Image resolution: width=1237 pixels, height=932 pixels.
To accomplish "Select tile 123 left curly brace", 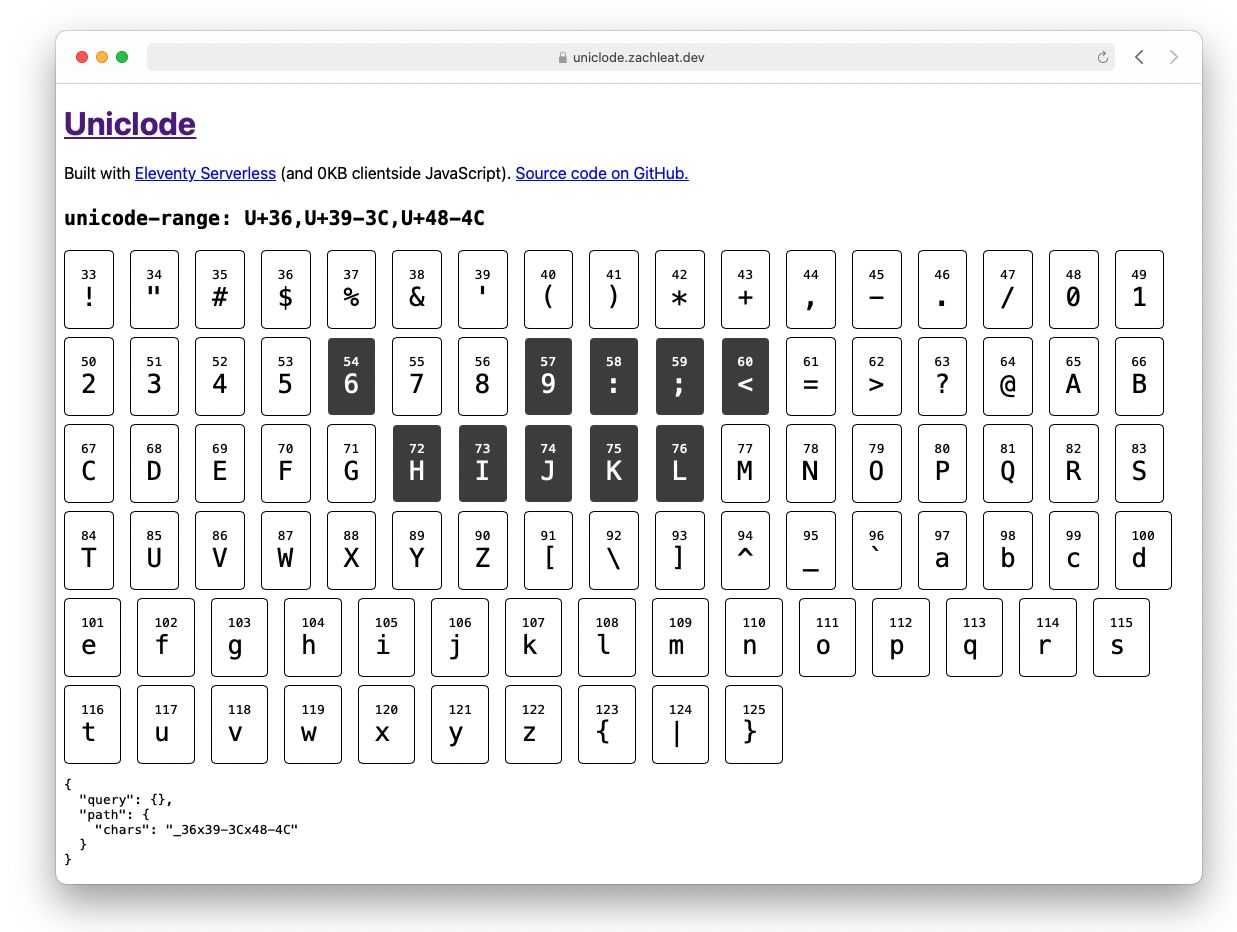I will (607, 724).
